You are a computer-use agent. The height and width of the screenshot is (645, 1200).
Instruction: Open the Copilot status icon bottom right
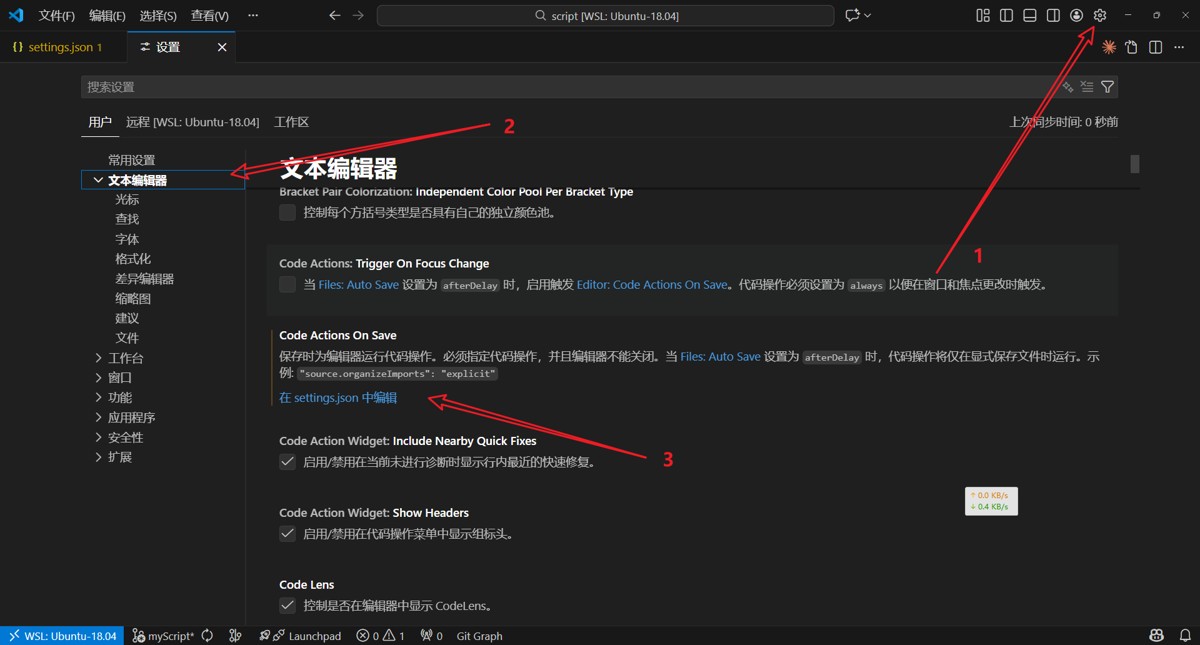click(x=1156, y=636)
